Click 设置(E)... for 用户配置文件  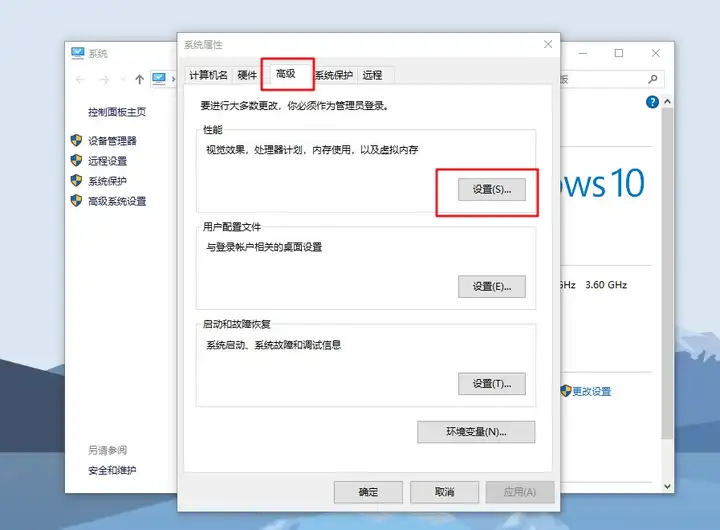(x=492, y=287)
